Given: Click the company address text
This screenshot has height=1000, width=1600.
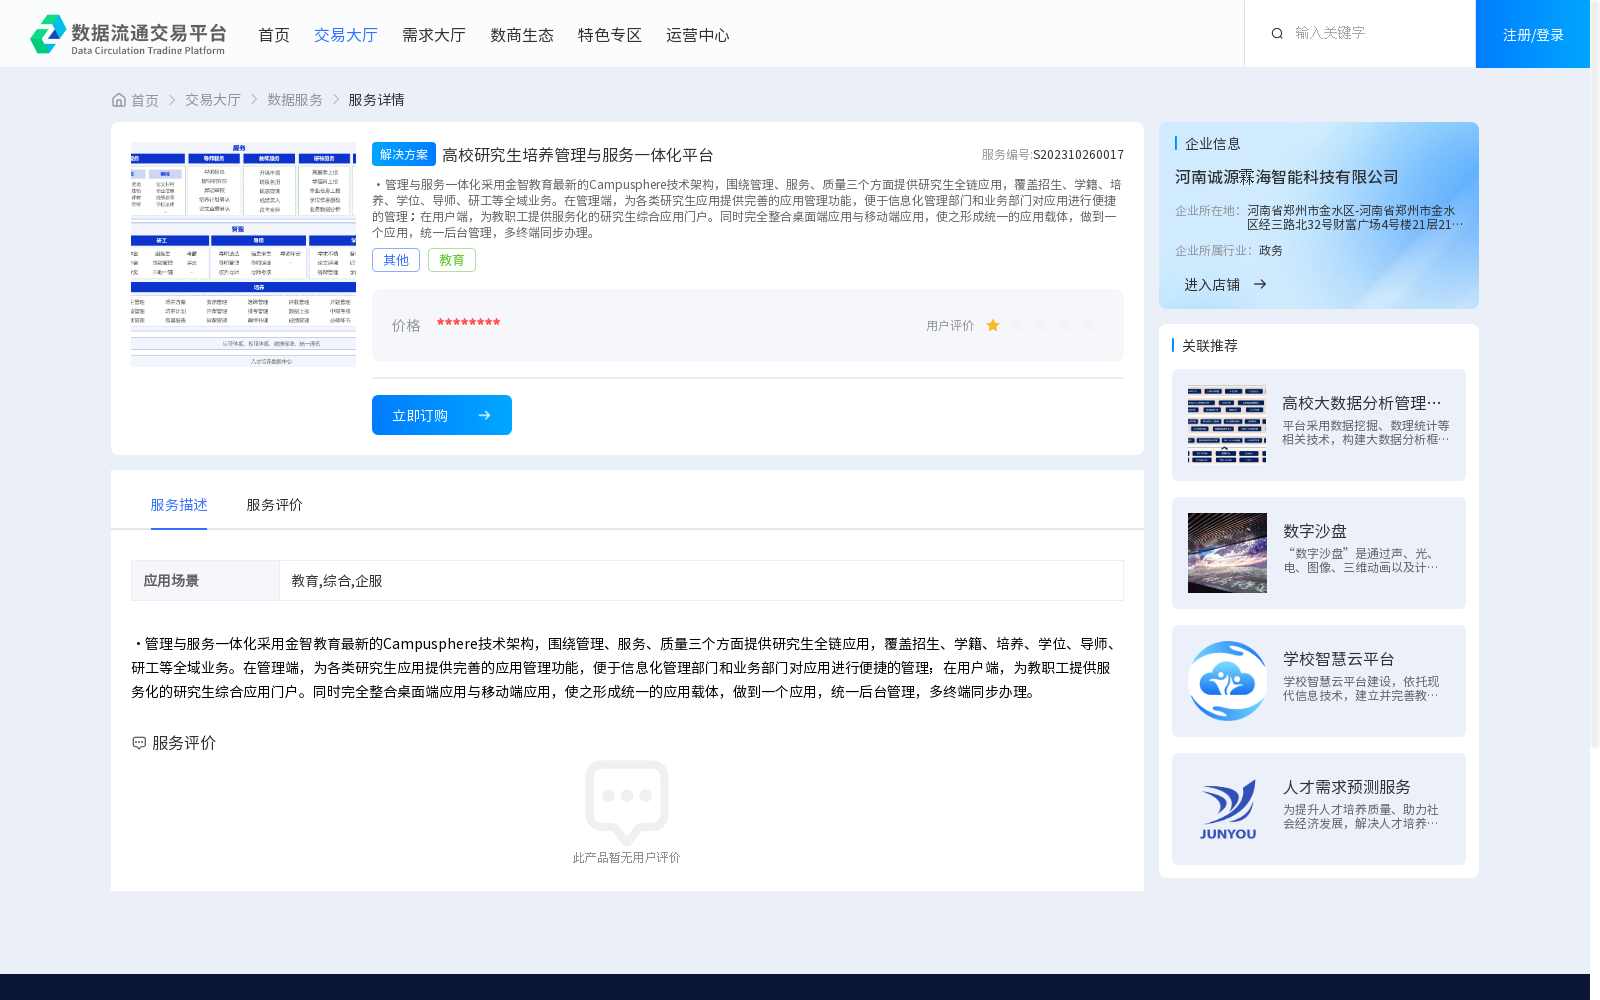Looking at the screenshot, I should 1355,218.
